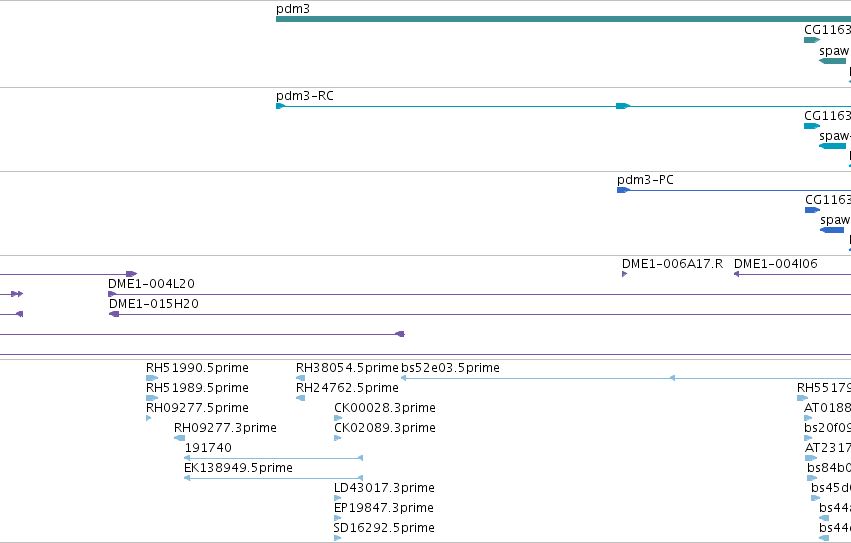
Task: Select RH09277.5prime EST label
Action: coord(197,408)
